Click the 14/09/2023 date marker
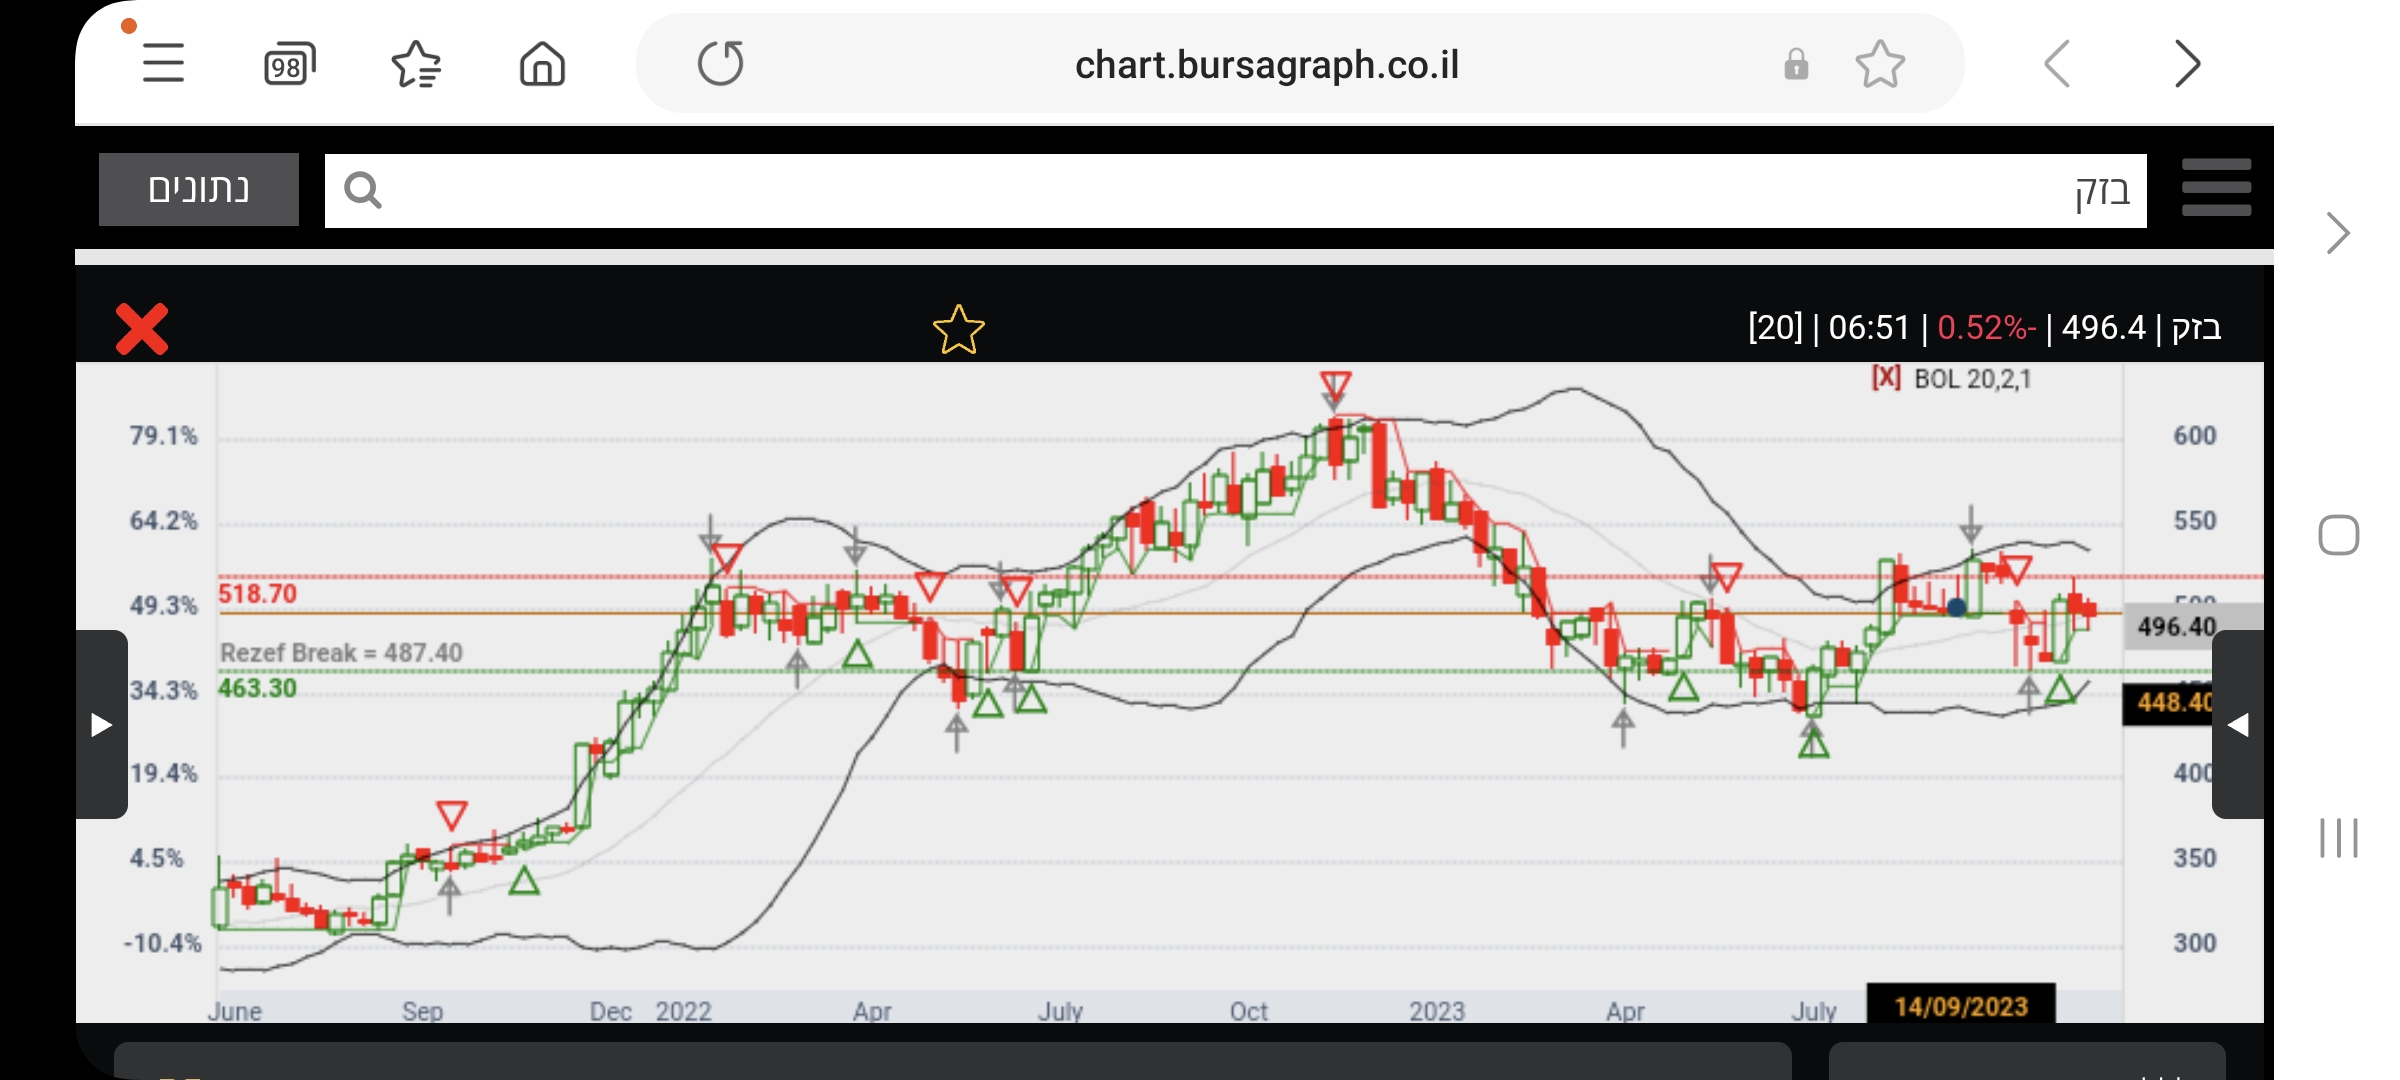Image resolution: width=2400 pixels, height=1080 pixels. (1960, 1005)
